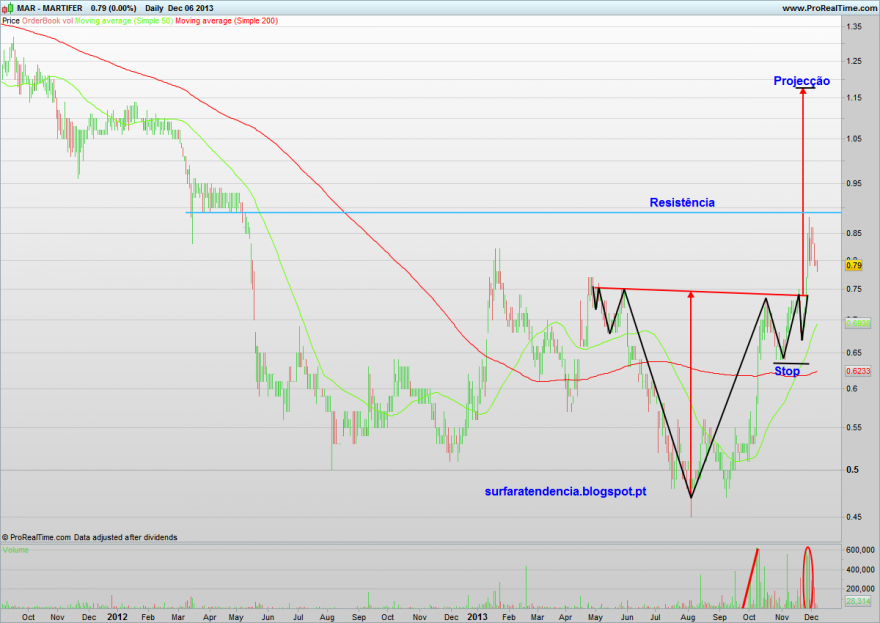Click the green 0.6938 moving average tag
This screenshot has width=880, height=623.
[858, 323]
